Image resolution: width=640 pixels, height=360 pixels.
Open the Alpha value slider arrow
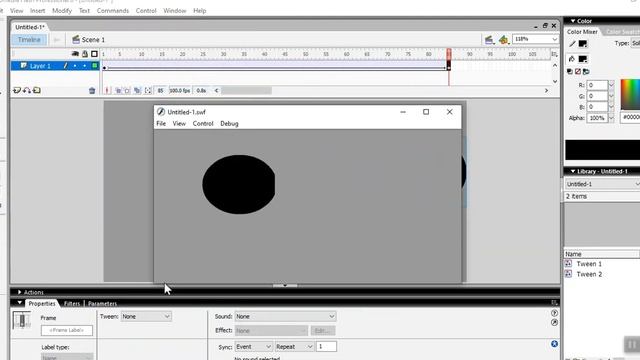tap(611, 118)
